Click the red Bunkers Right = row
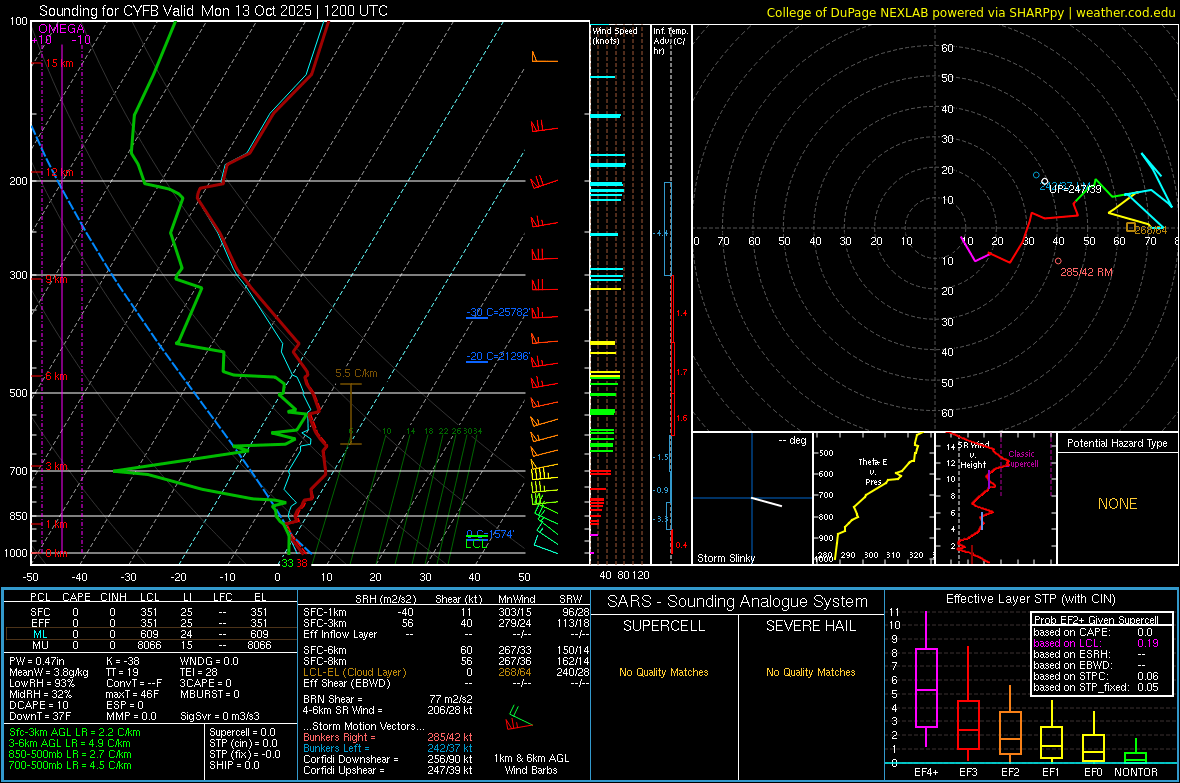Screen dimensions: 1180x783 click(388, 737)
